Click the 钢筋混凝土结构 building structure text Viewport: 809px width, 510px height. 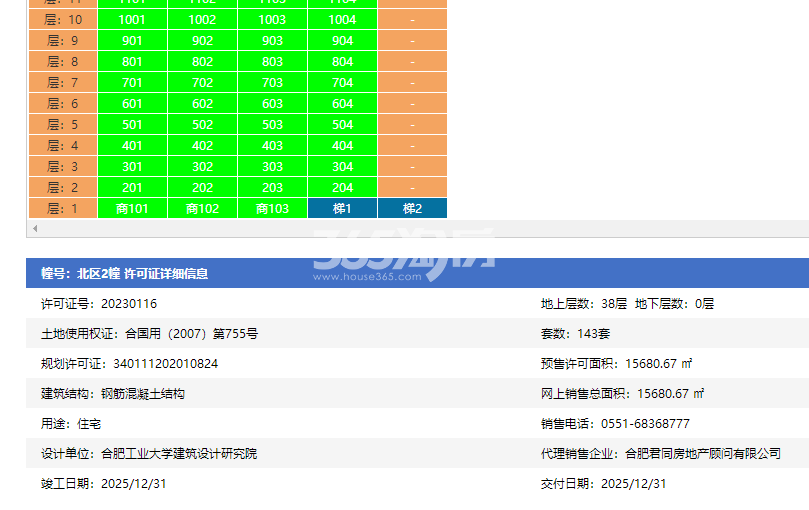pyautogui.click(x=143, y=394)
